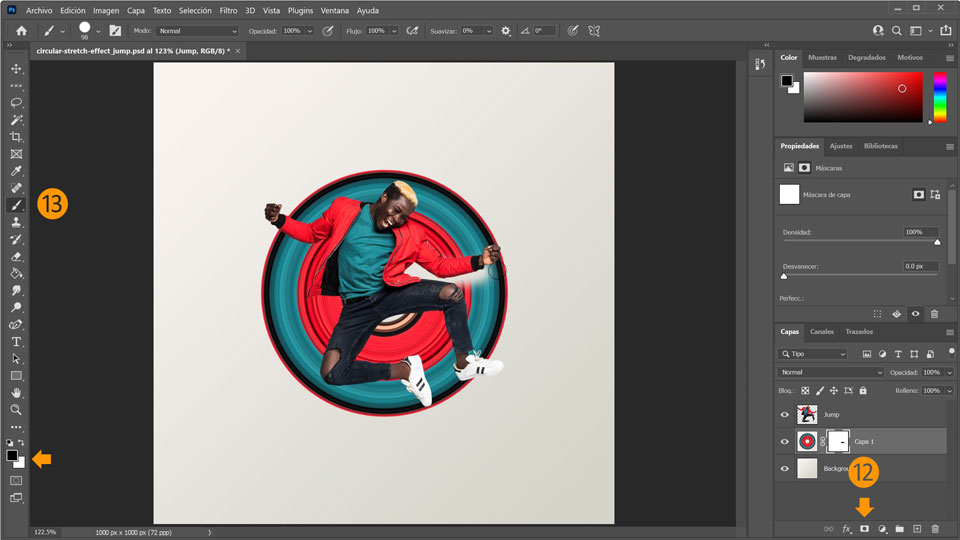Lock all layer attributes padlock
Viewport: 960px width, 540px height.
[x=863, y=391]
